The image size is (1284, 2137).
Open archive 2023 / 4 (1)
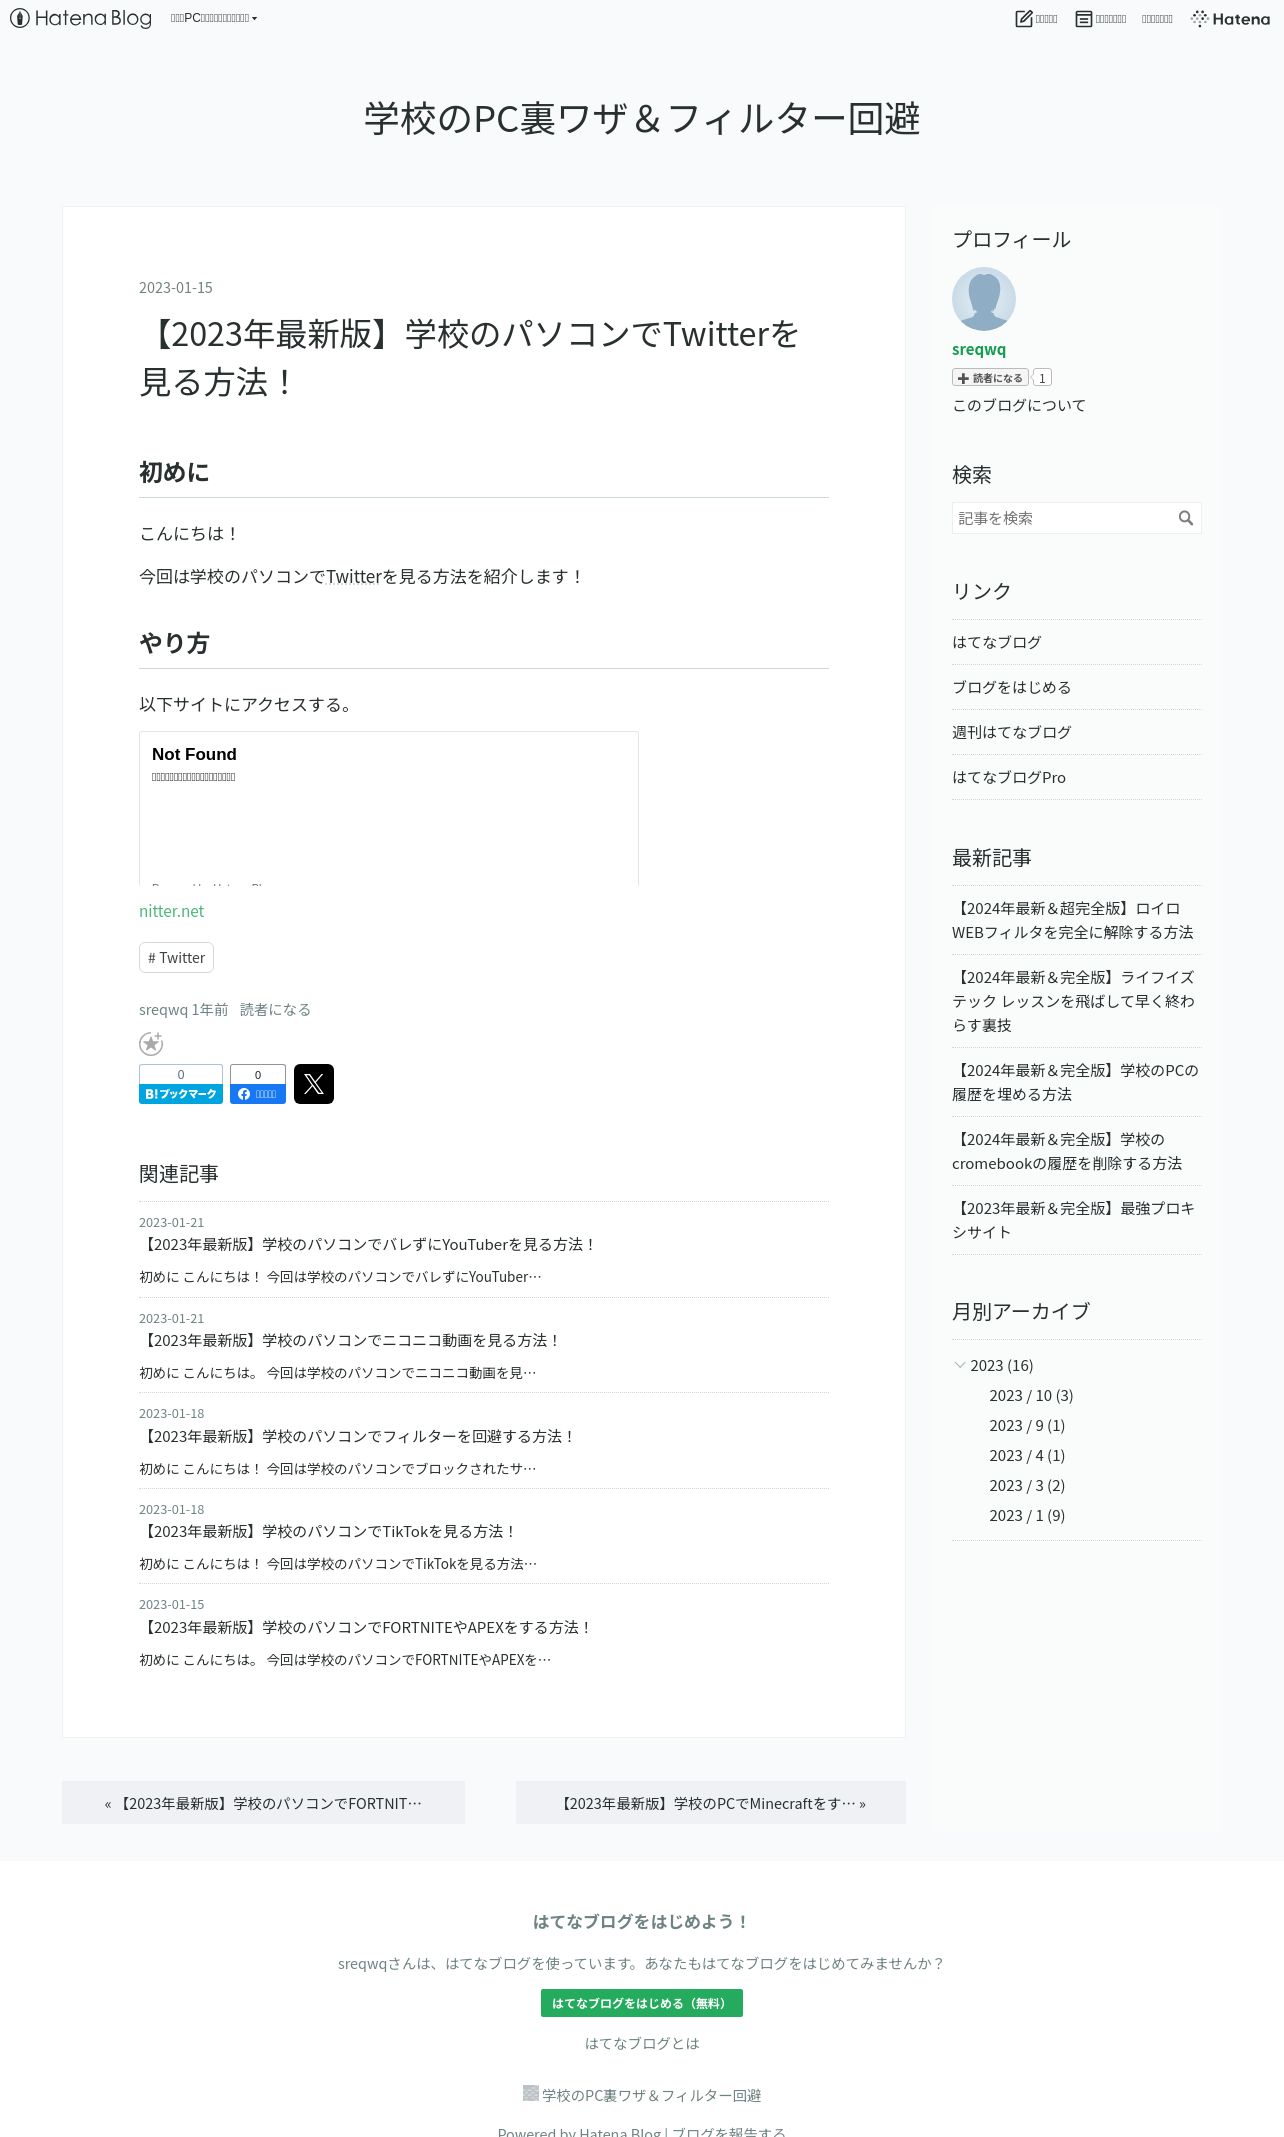(1026, 1455)
